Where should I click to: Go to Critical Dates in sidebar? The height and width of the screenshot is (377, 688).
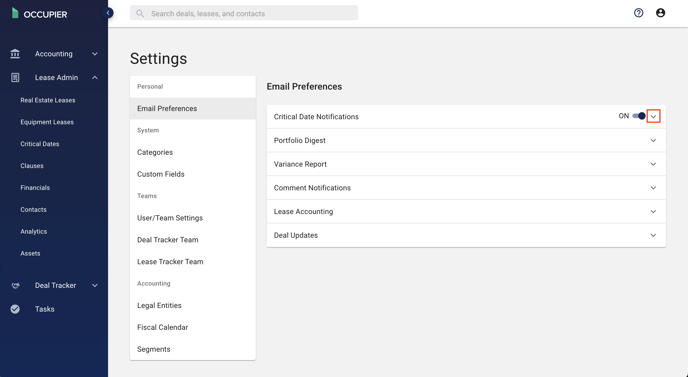point(39,144)
